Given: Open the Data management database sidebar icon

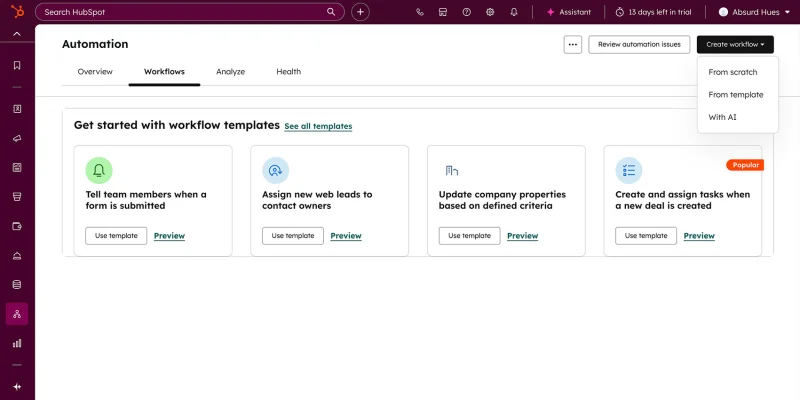Looking at the screenshot, I should click(17, 285).
